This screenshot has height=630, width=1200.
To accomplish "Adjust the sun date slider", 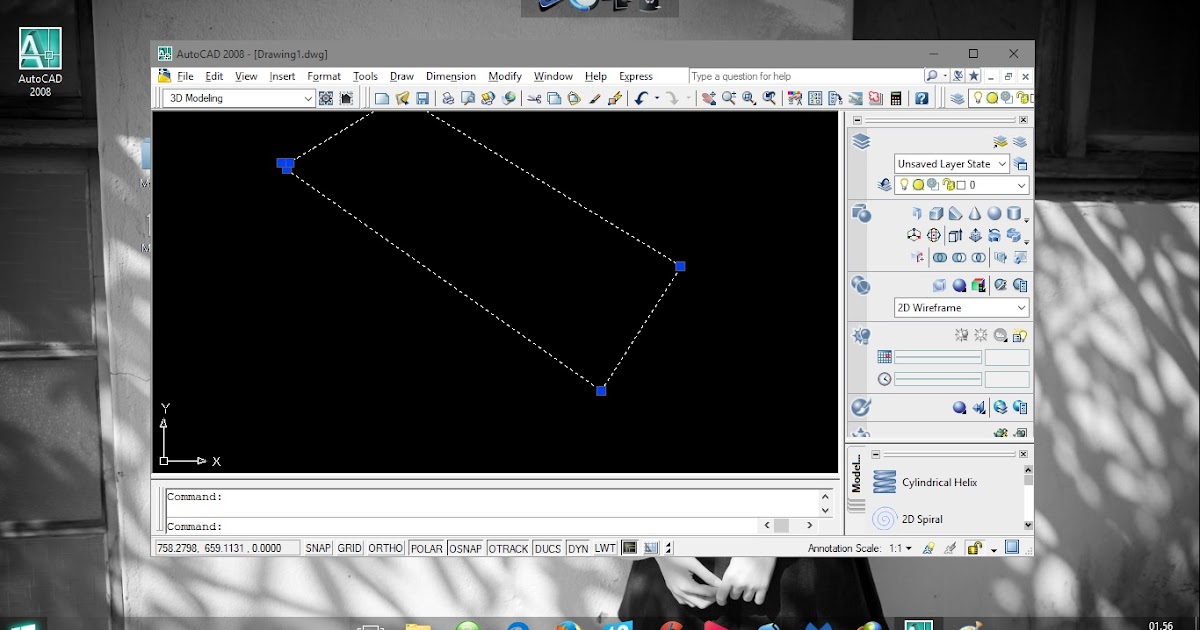I will point(938,357).
